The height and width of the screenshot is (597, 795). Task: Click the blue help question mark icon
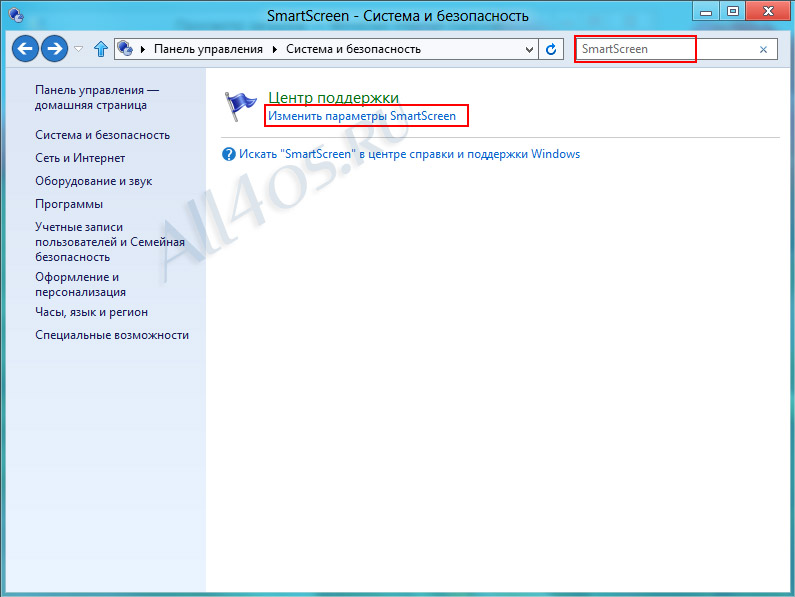click(x=229, y=154)
